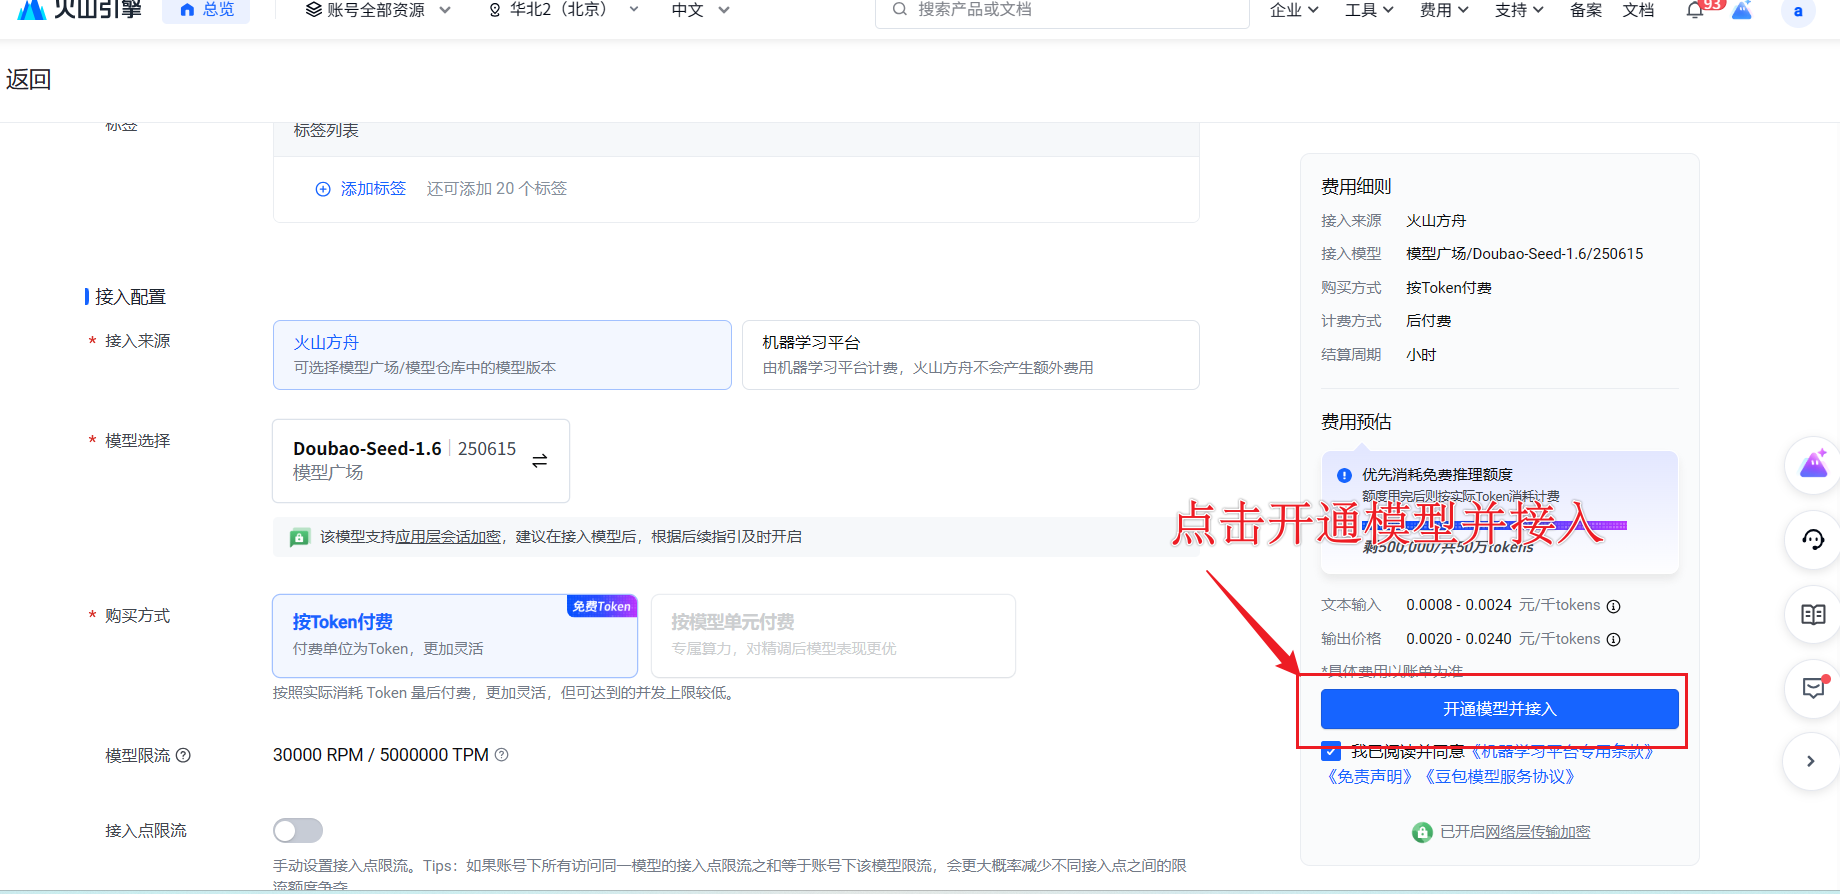Click the search products or docs field
Screen dimensions: 1840x894
coord(1062,10)
